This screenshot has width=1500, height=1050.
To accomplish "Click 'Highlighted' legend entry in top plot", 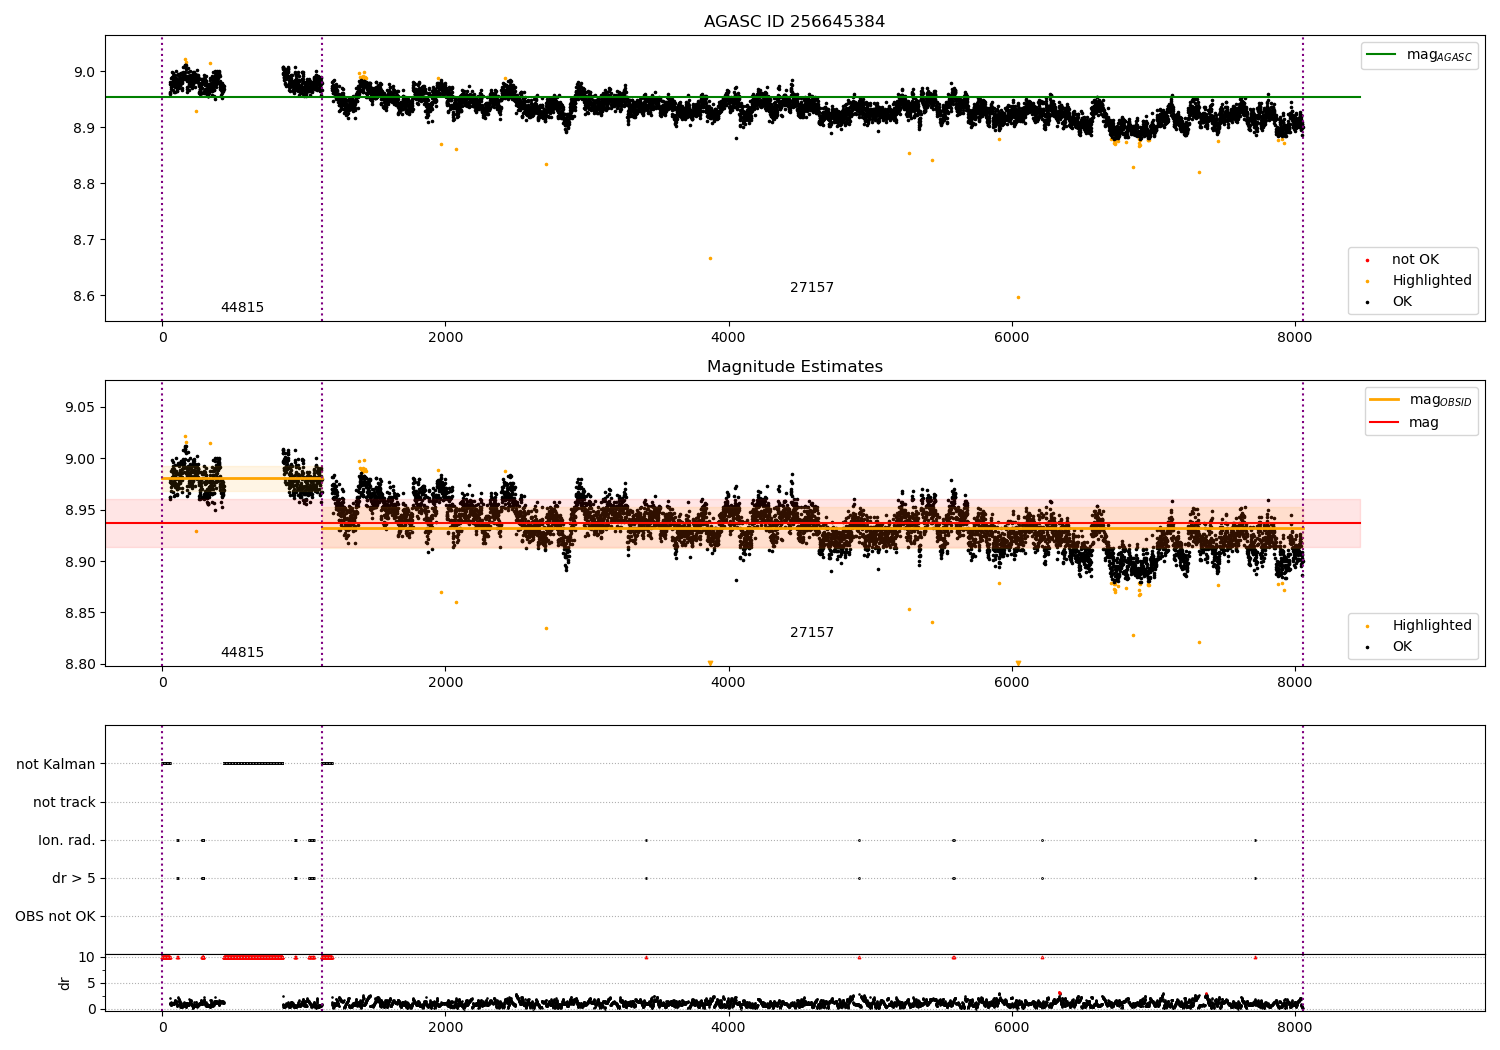I will 1419,281.
